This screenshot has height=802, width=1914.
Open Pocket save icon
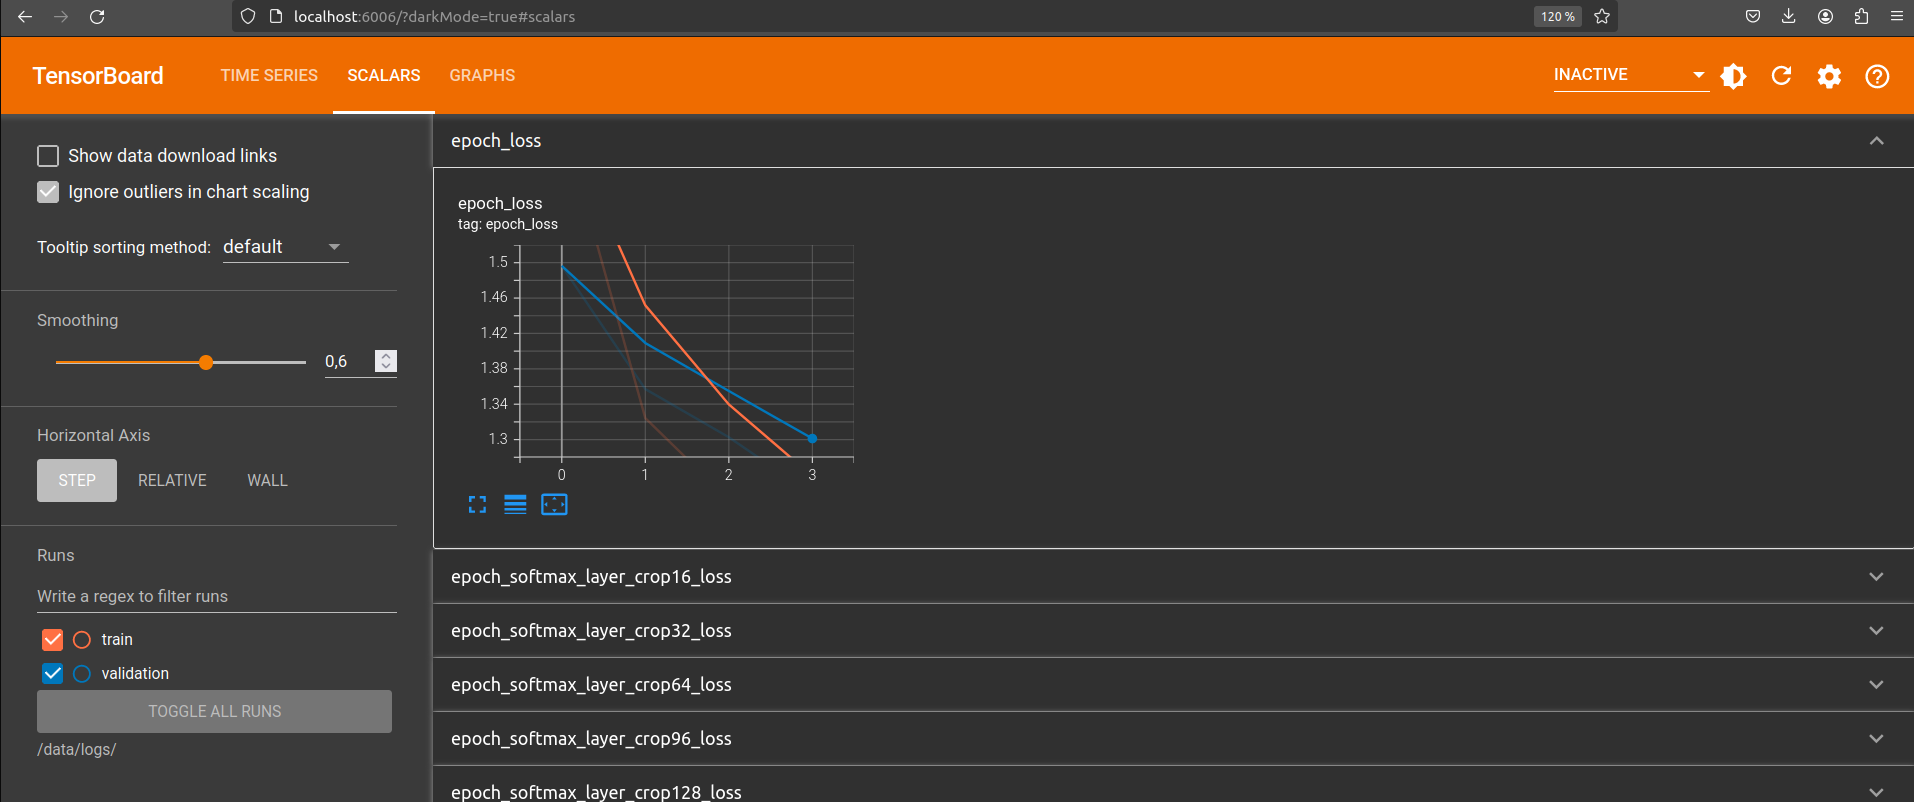(1753, 16)
